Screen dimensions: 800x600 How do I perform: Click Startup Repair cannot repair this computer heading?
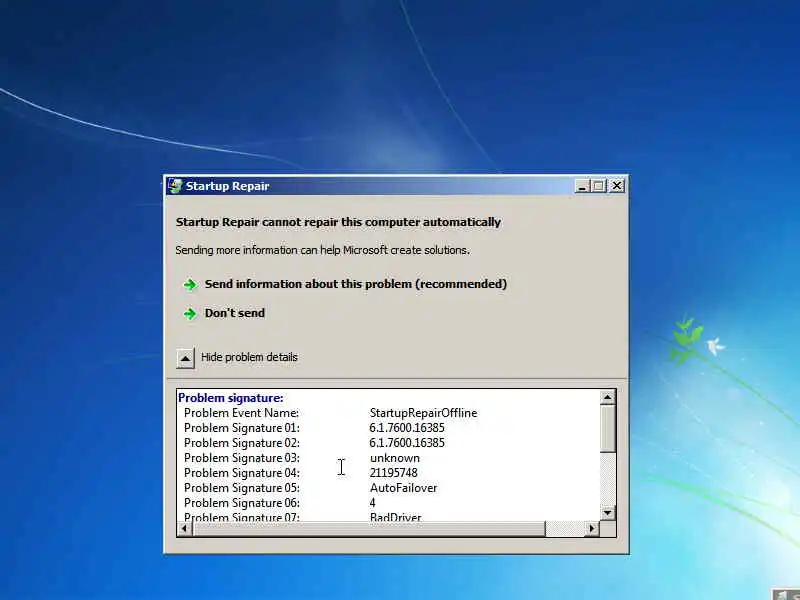click(x=338, y=222)
